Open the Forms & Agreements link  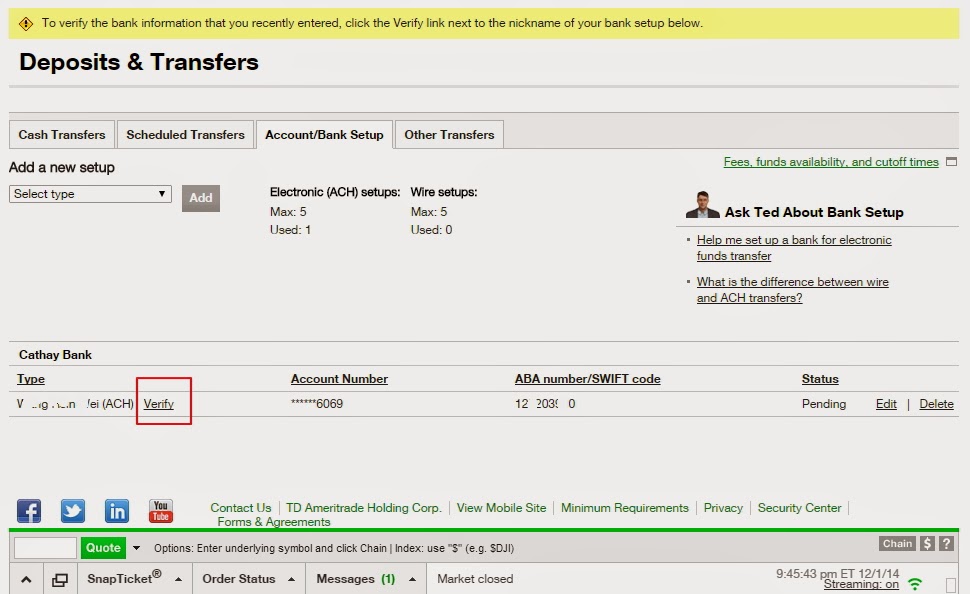(273, 522)
